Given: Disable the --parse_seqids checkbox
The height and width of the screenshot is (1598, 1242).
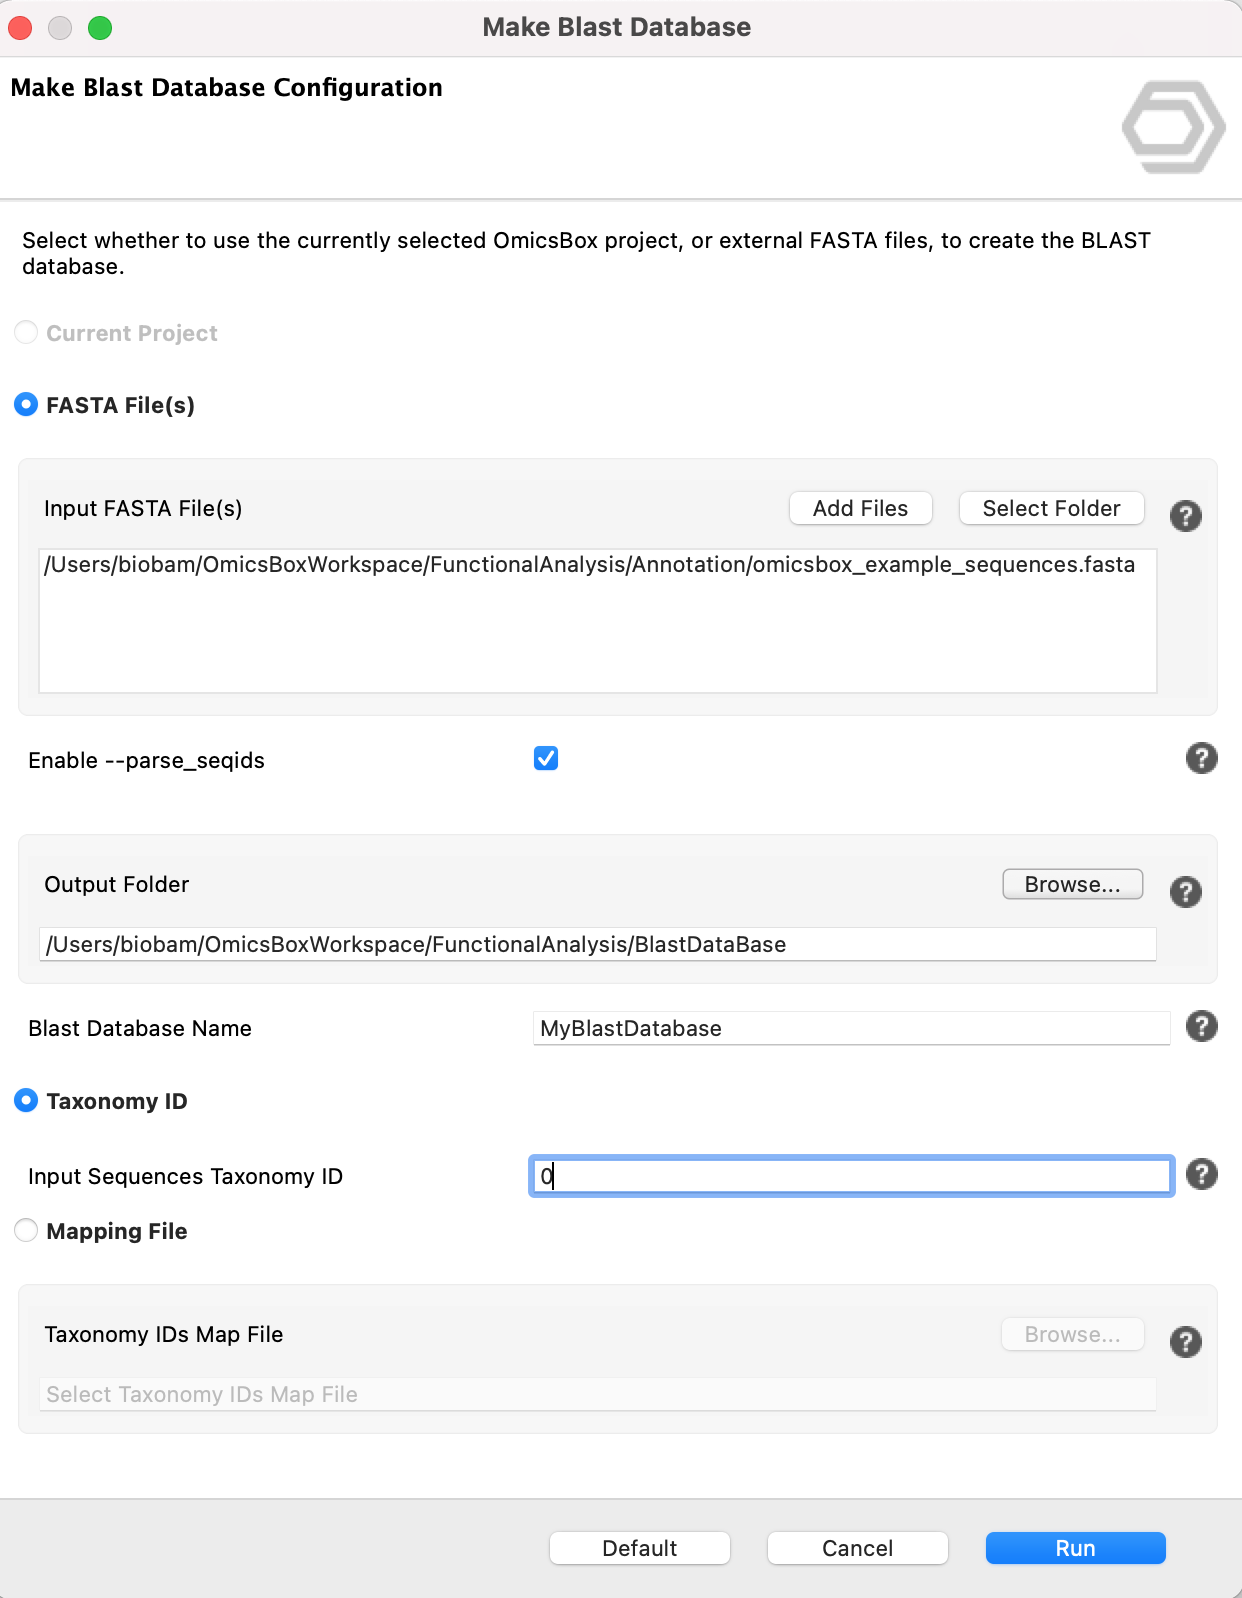Looking at the screenshot, I should (546, 759).
